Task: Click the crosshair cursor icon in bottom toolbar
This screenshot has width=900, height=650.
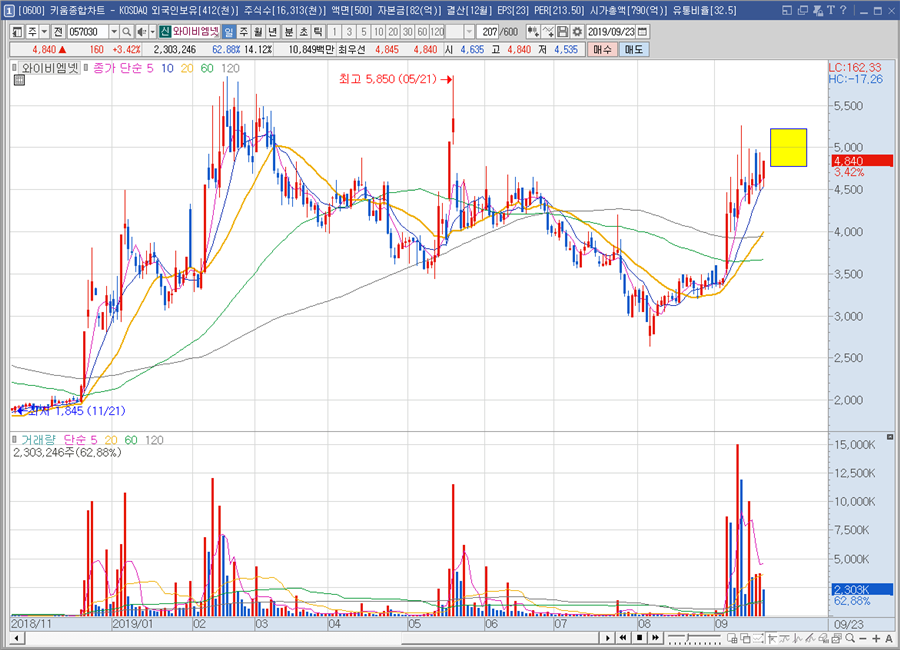Action: tap(773, 638)
